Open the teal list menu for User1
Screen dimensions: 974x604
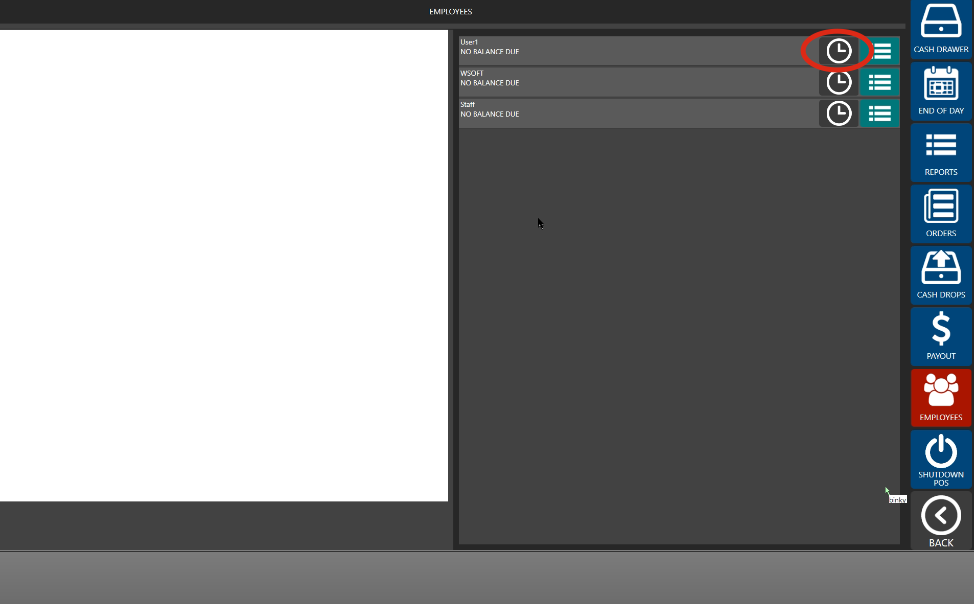point(879,51)
